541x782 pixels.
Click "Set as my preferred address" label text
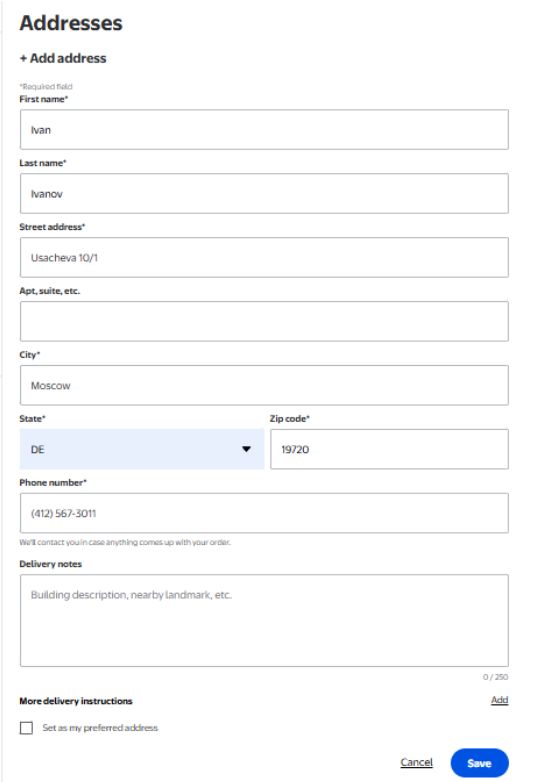(x=100, y=728)
